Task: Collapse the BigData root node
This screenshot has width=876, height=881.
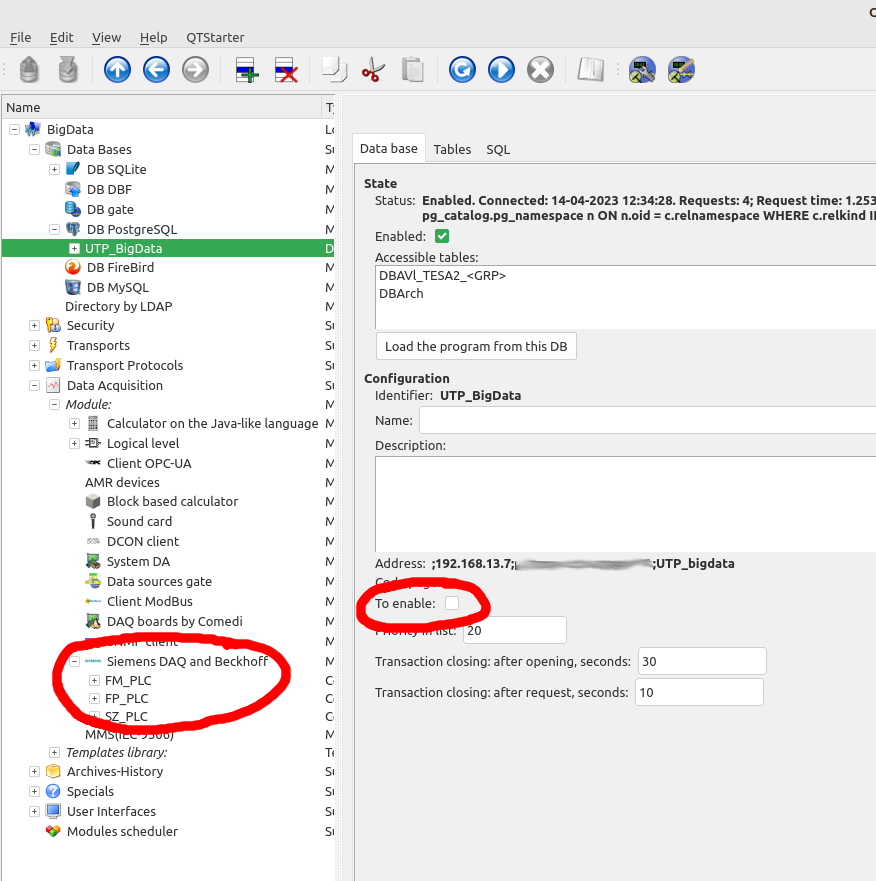Action: (15, 129)
